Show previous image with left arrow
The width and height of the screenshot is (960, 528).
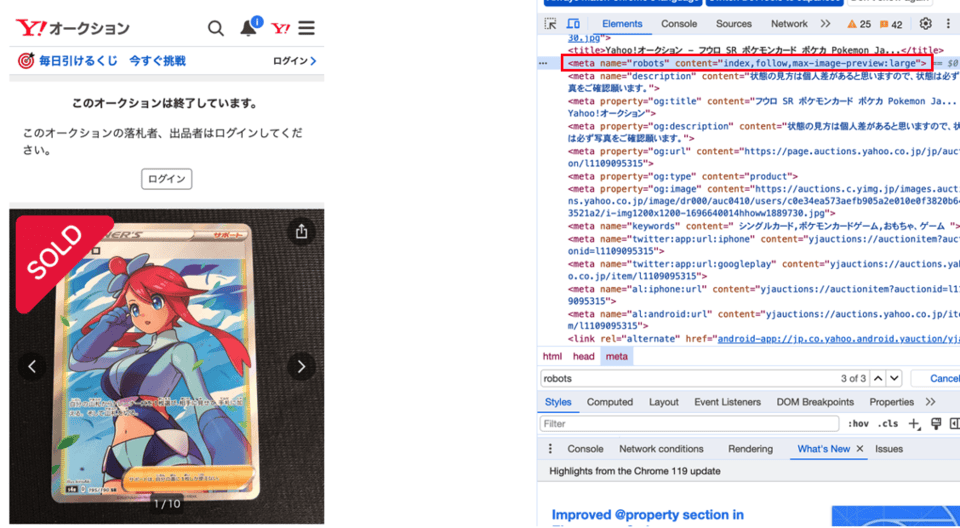click(x=32, y=366)
